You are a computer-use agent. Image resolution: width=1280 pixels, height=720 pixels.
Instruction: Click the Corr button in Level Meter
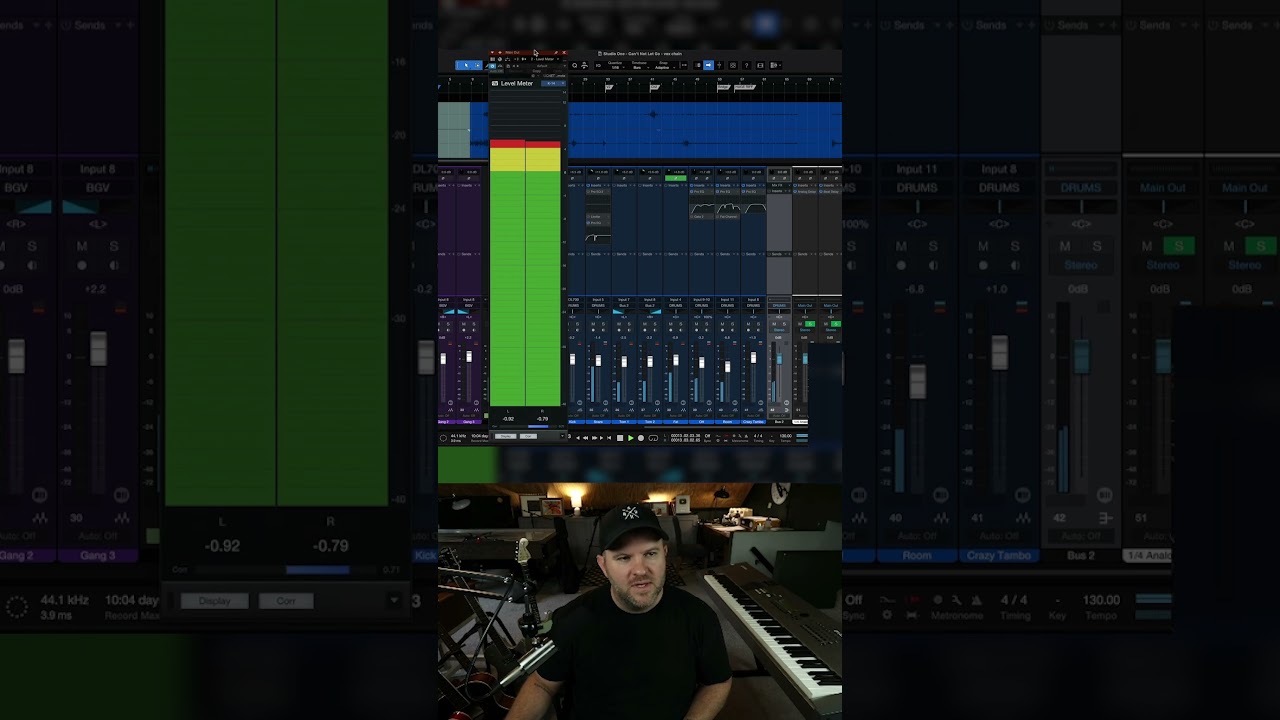[528, 436]
